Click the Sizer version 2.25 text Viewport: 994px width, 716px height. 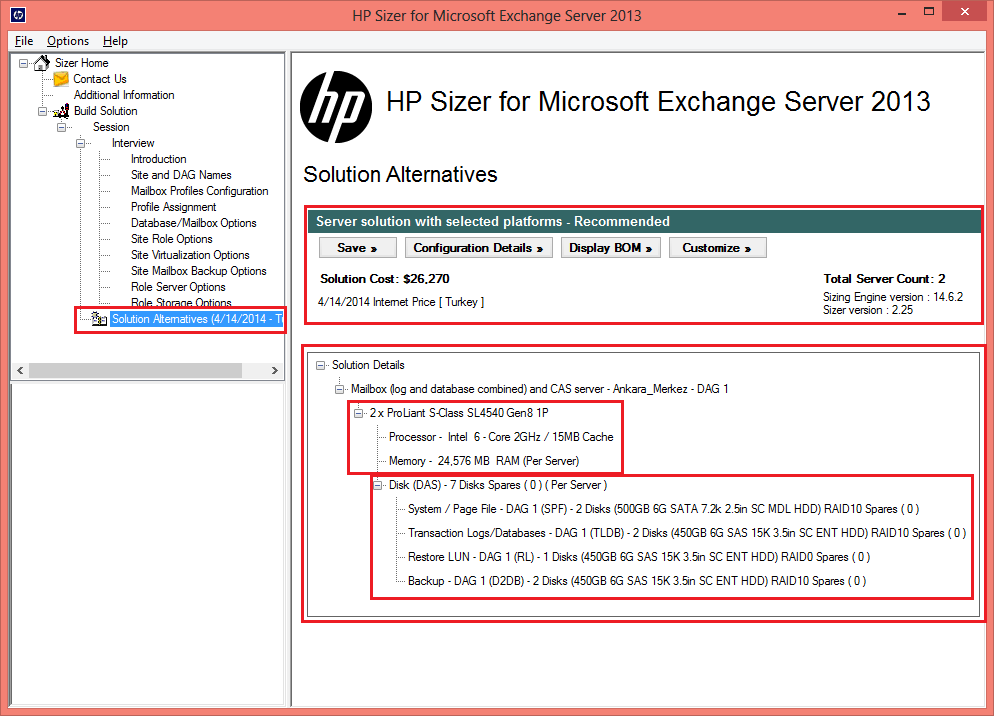pyautogui.click(x=868, y=310)
